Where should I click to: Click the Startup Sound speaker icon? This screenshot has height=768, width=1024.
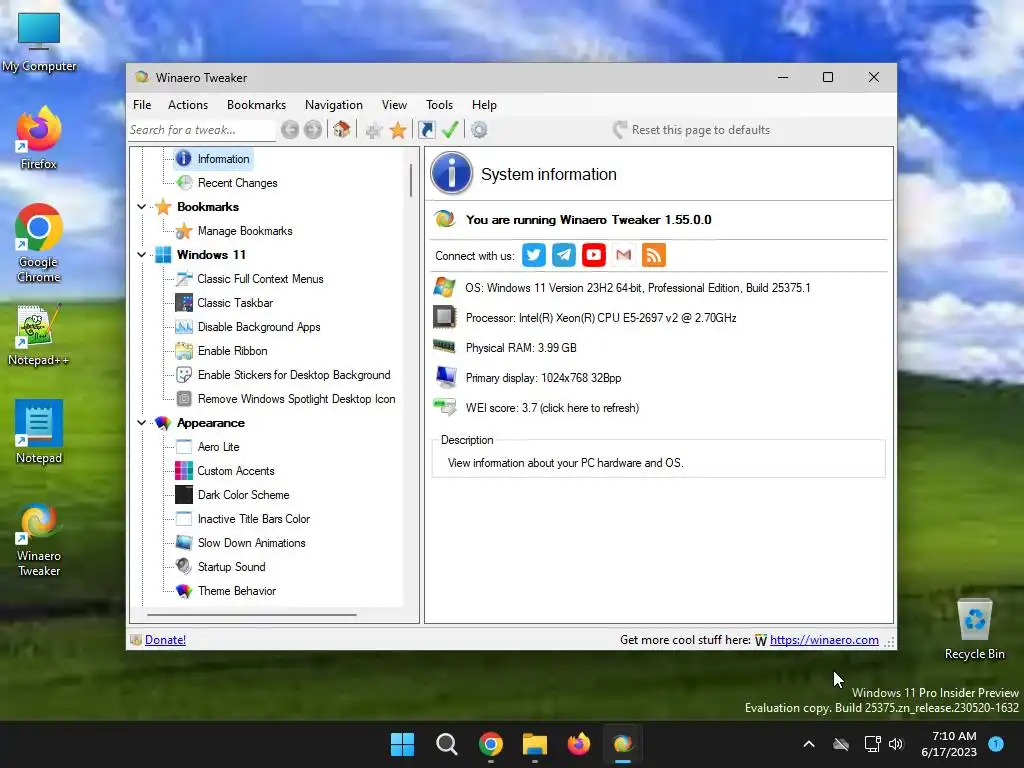(184, 566)
